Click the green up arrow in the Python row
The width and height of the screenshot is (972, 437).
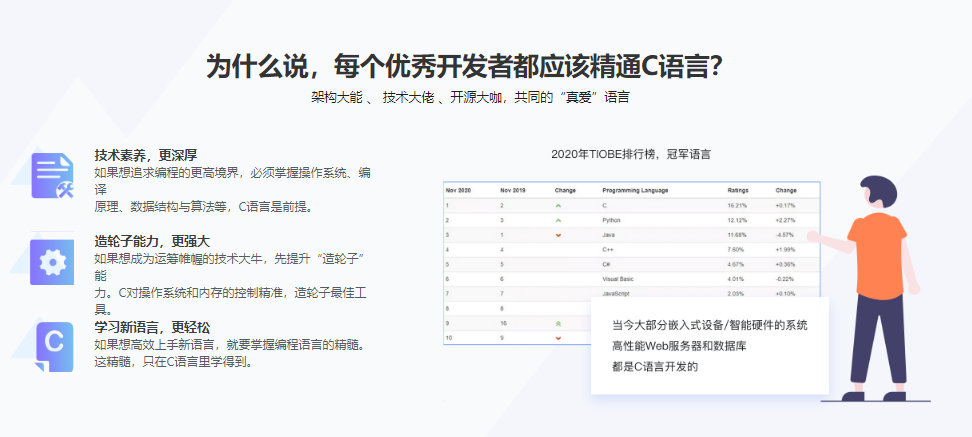(558, 220)
